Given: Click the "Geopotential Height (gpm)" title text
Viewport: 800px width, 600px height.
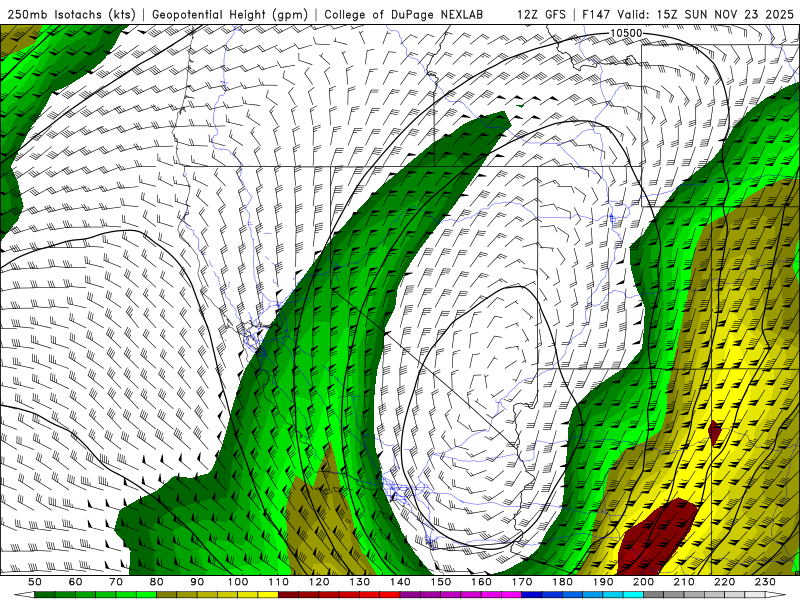Looking at the screenshot, I should pyautogui.click(x=230, y=14).
